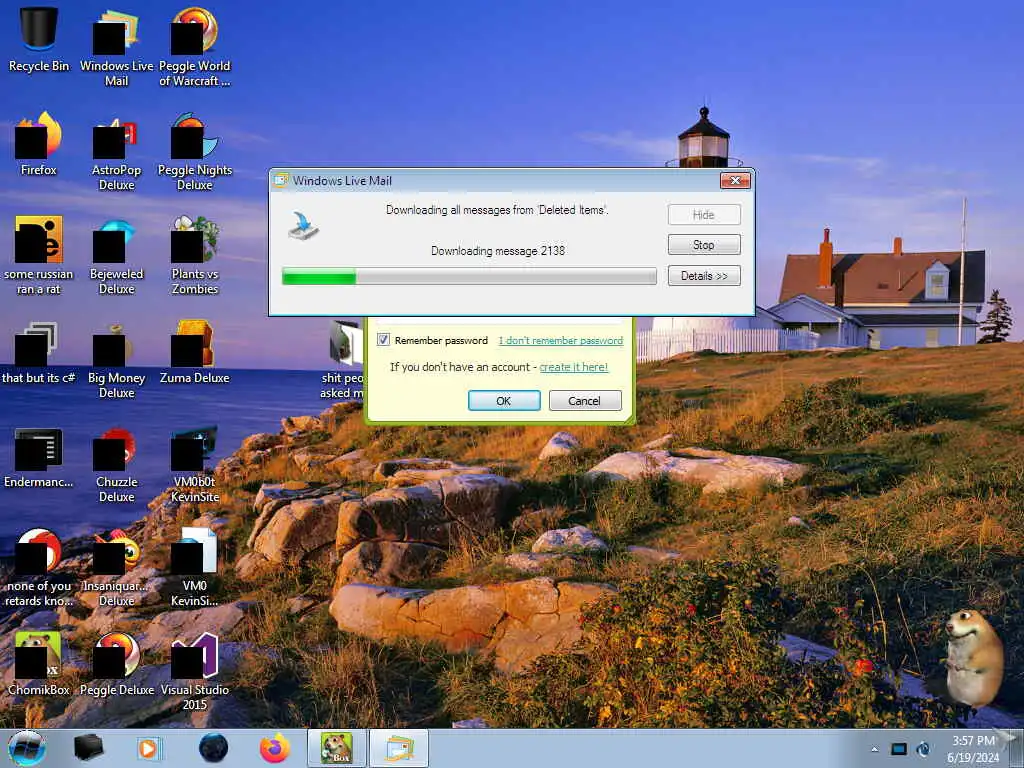Toggle the Remember password checkbox
Screen dimensions: 1024x768
pos(383,340)
